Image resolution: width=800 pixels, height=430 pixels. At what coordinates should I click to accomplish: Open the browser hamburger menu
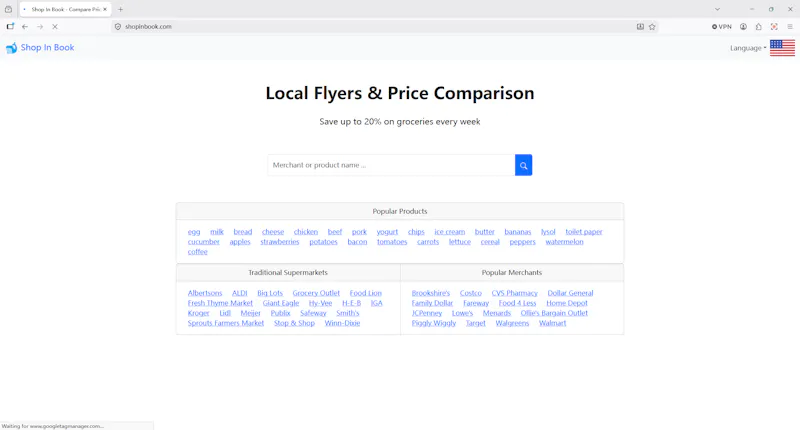[x=790, y=27]
